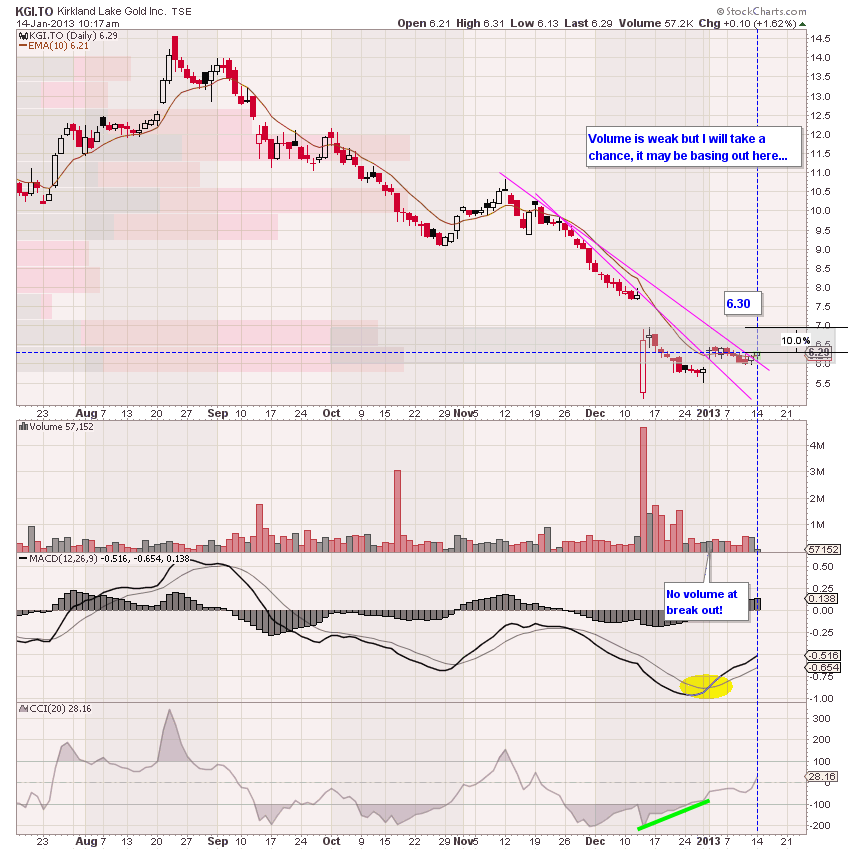Click the EMA(10) 6.21 legend text
Image resolution: width=850 pixels, height=850 pixels.
pos(58,46)
